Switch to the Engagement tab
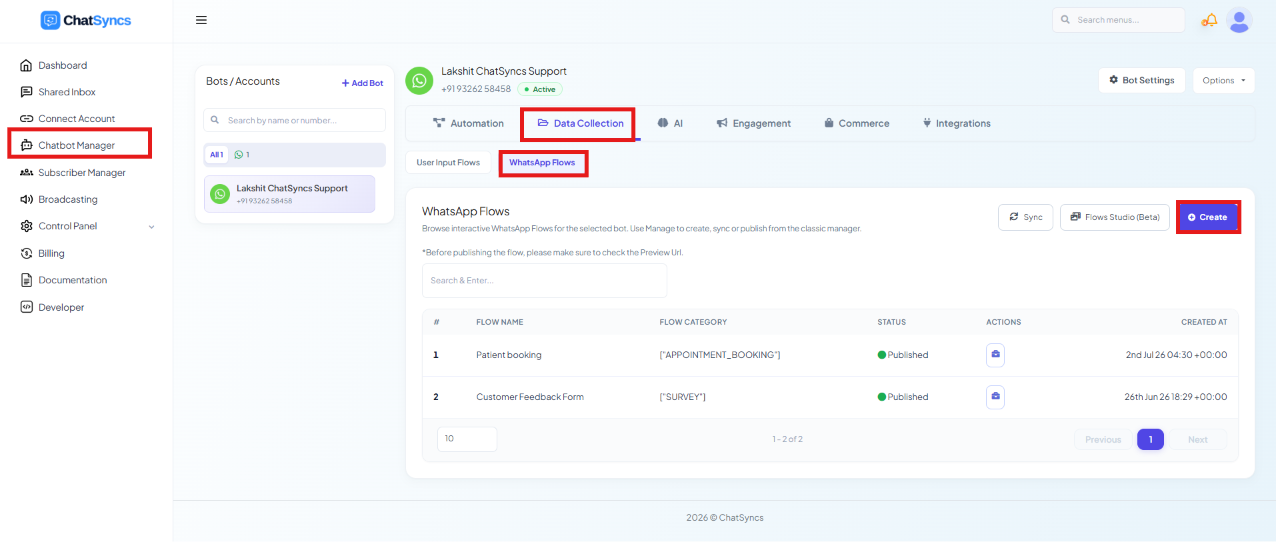Image resolution: width=1276 pixels, height=542 pixels. (x=753, y=123)
